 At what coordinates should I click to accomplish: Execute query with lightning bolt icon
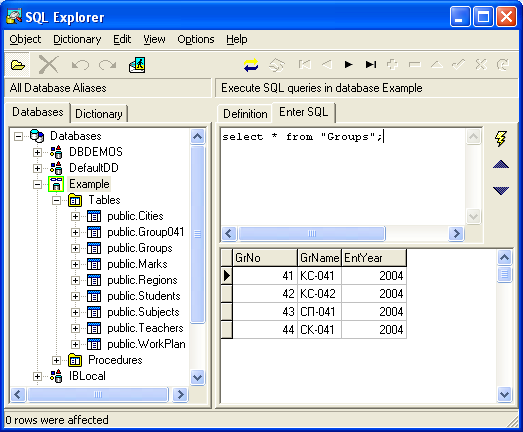click(501, 138)
